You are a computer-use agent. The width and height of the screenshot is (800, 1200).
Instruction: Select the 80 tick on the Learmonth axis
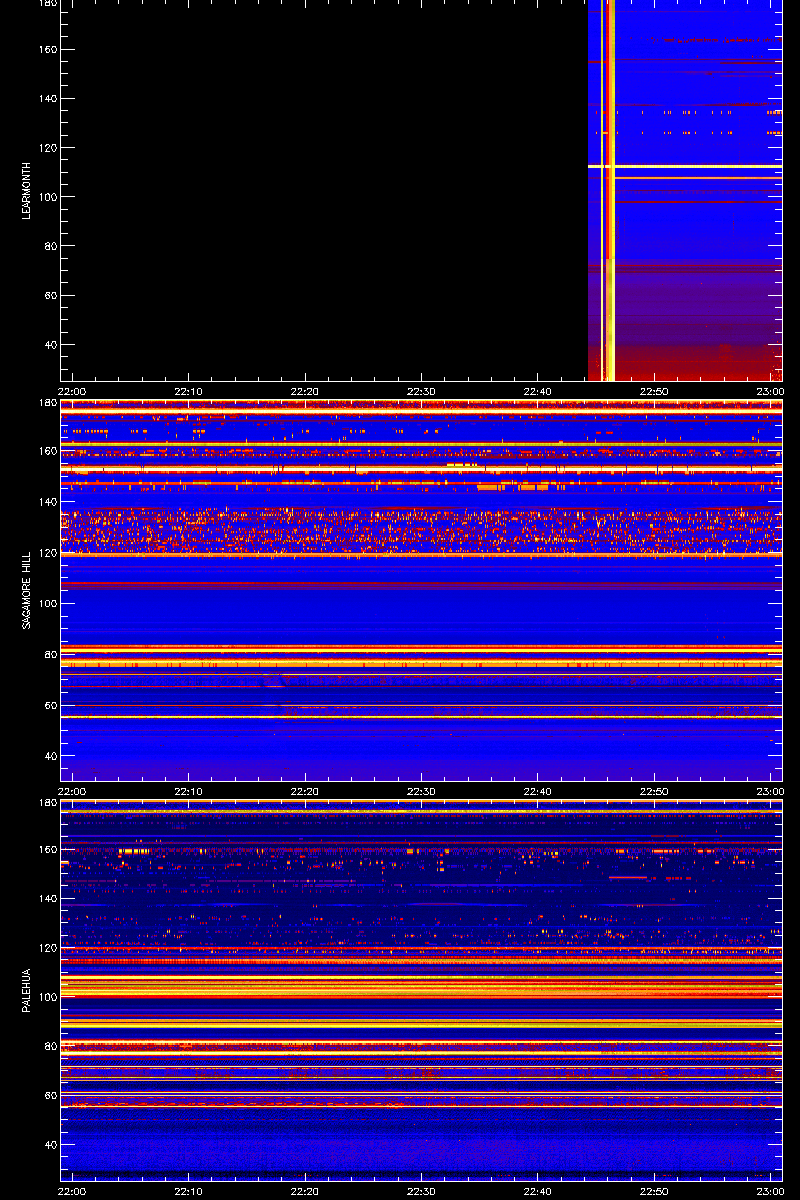(x=49, y=246)
